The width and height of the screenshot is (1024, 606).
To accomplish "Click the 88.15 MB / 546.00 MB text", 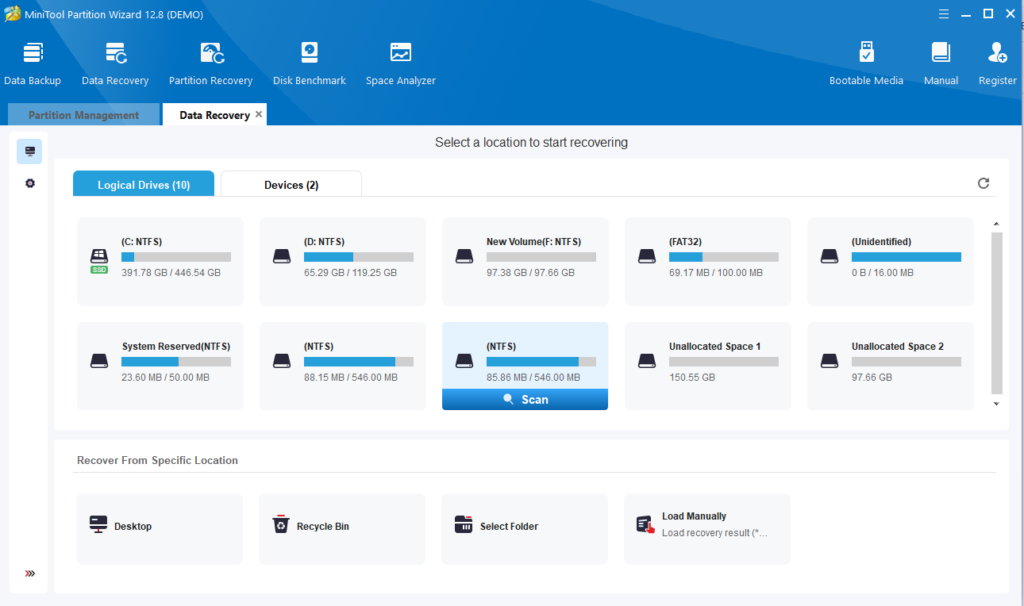I will click(351, 377).
